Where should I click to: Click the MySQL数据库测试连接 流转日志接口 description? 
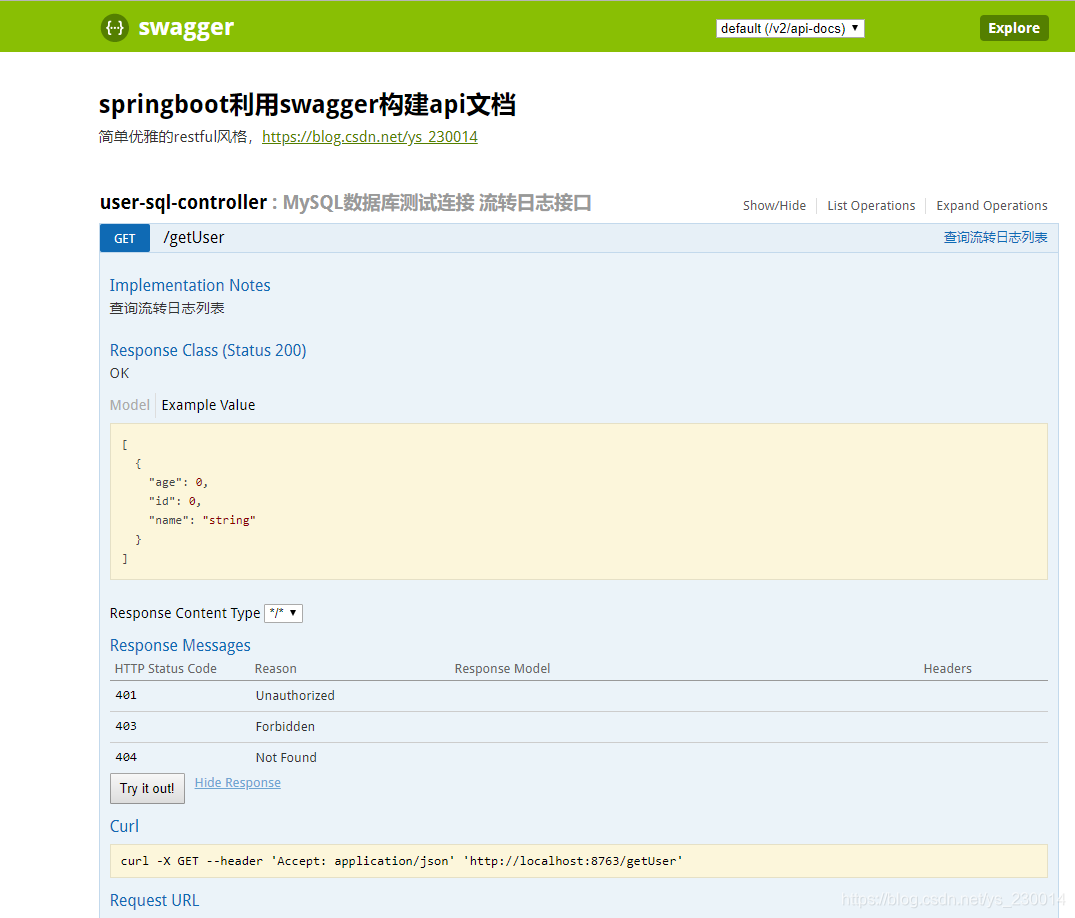pyautogui.click(x=437, y=203)
